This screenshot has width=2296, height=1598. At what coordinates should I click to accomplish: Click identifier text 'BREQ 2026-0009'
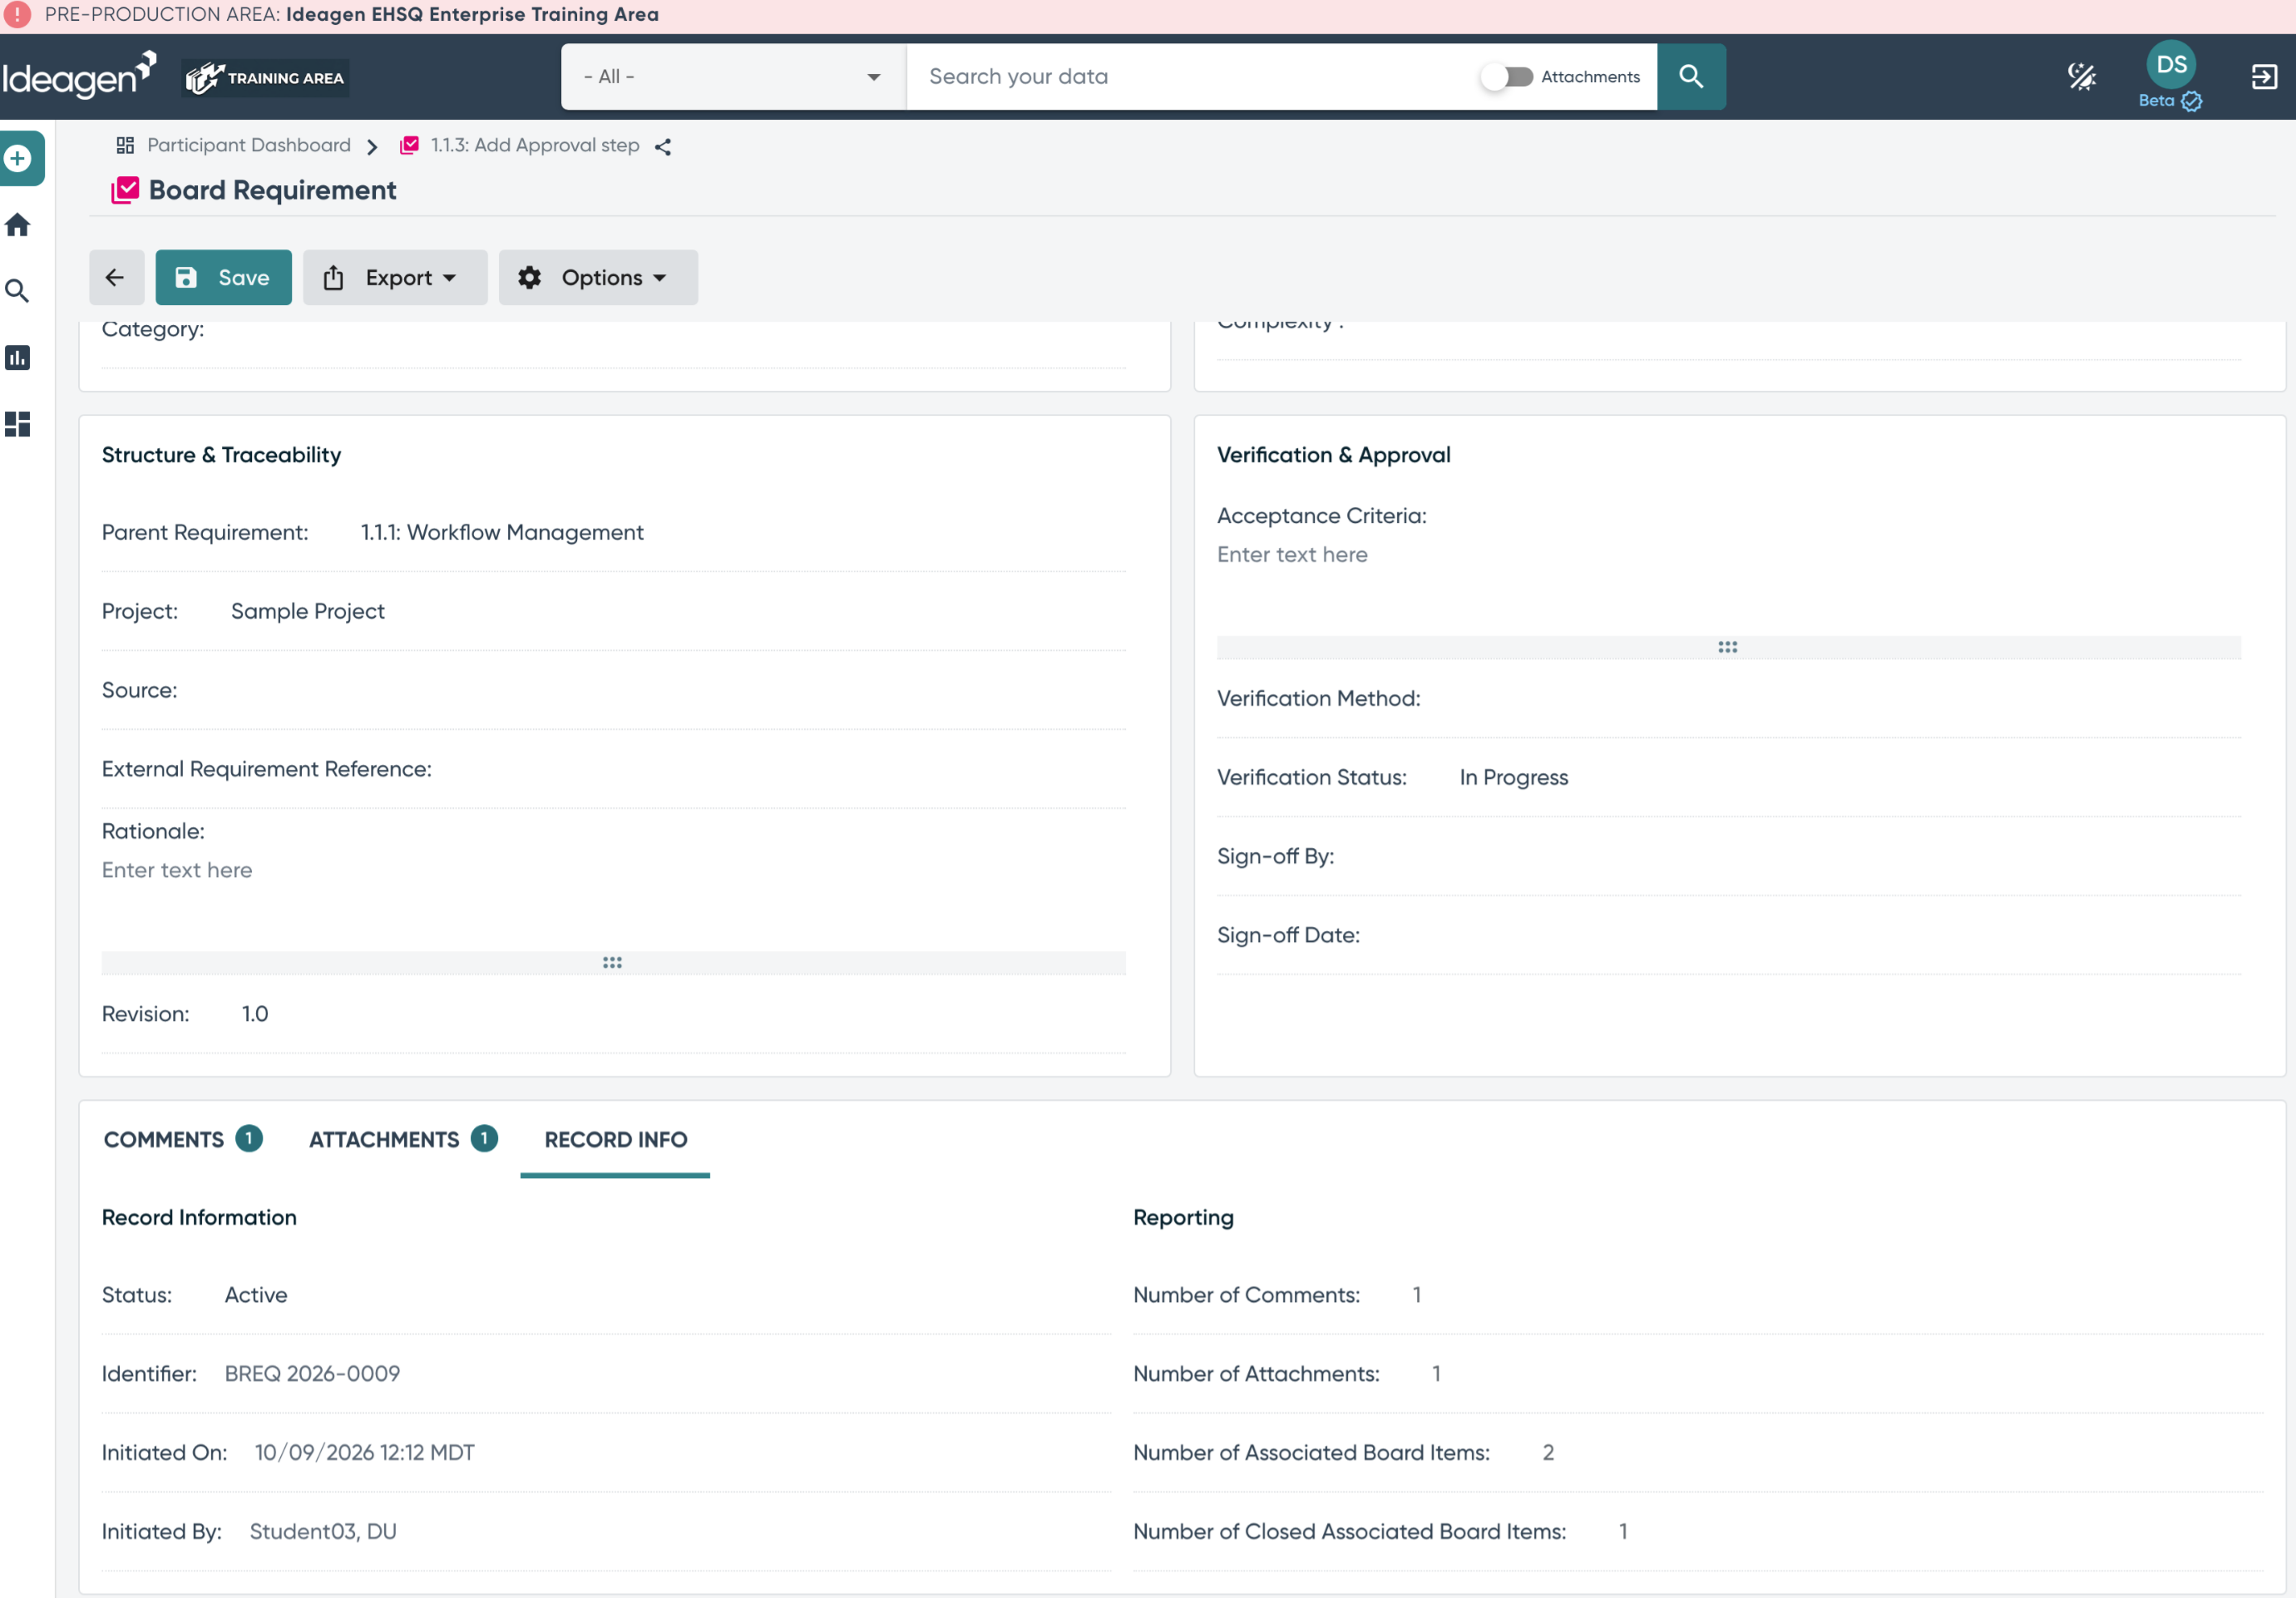click(x=312, y=1374)
